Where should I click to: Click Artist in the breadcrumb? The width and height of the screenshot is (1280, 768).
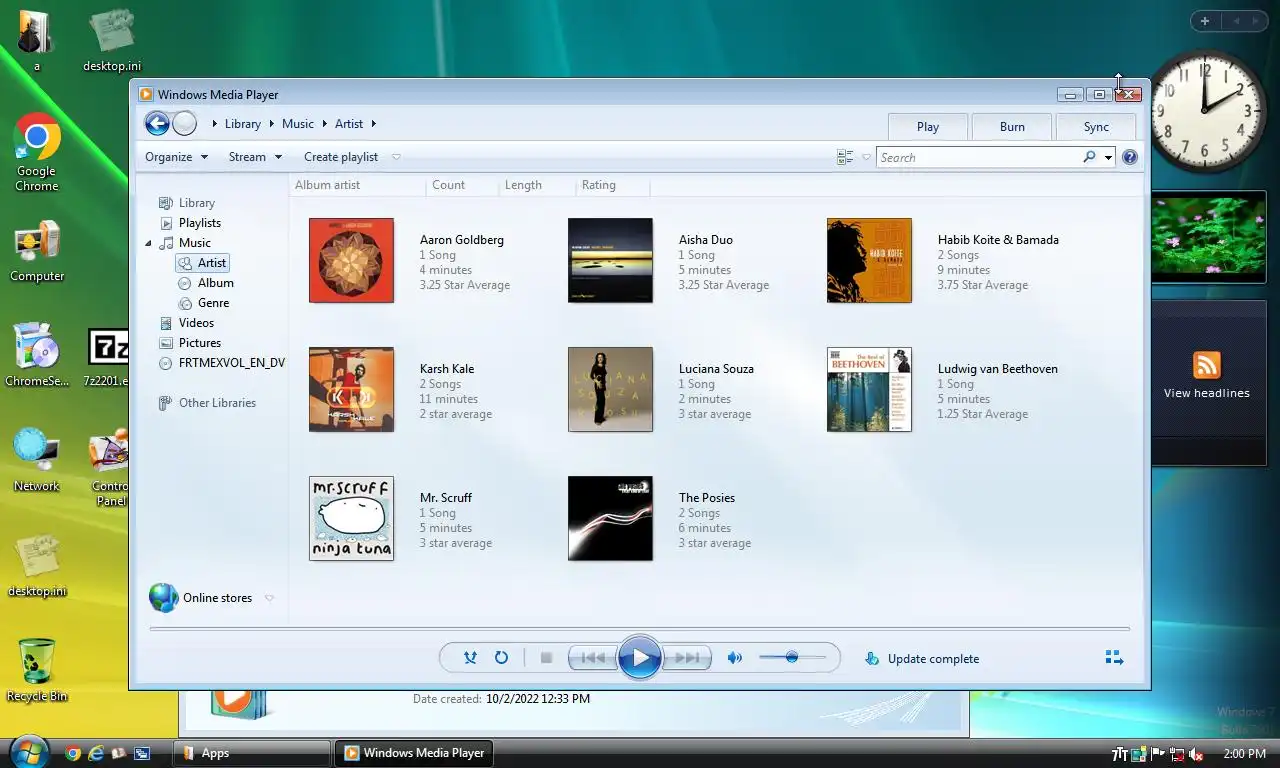[349, 124]
